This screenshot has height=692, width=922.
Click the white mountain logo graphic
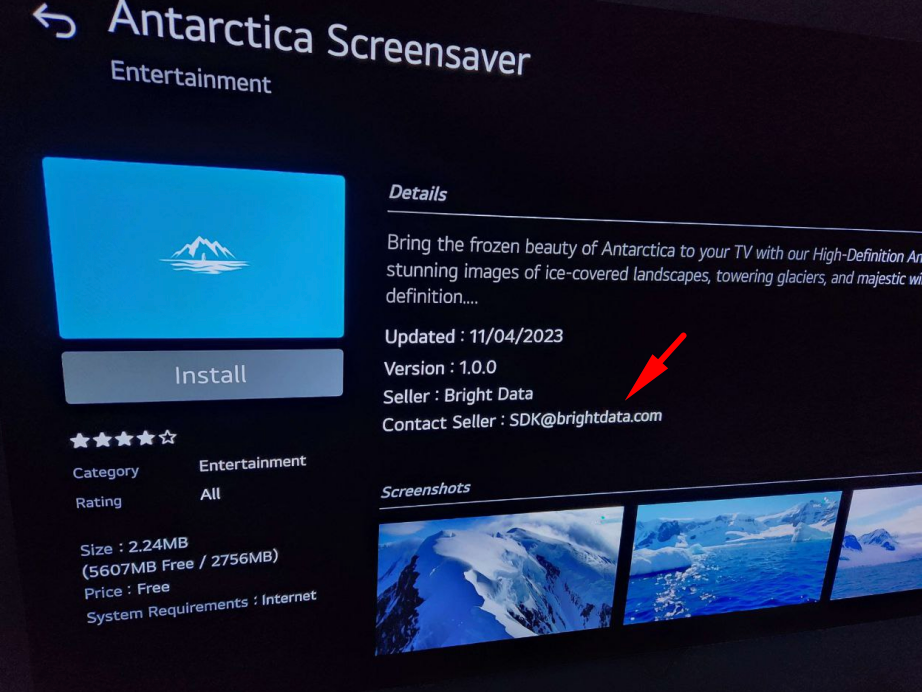(204, 255)
